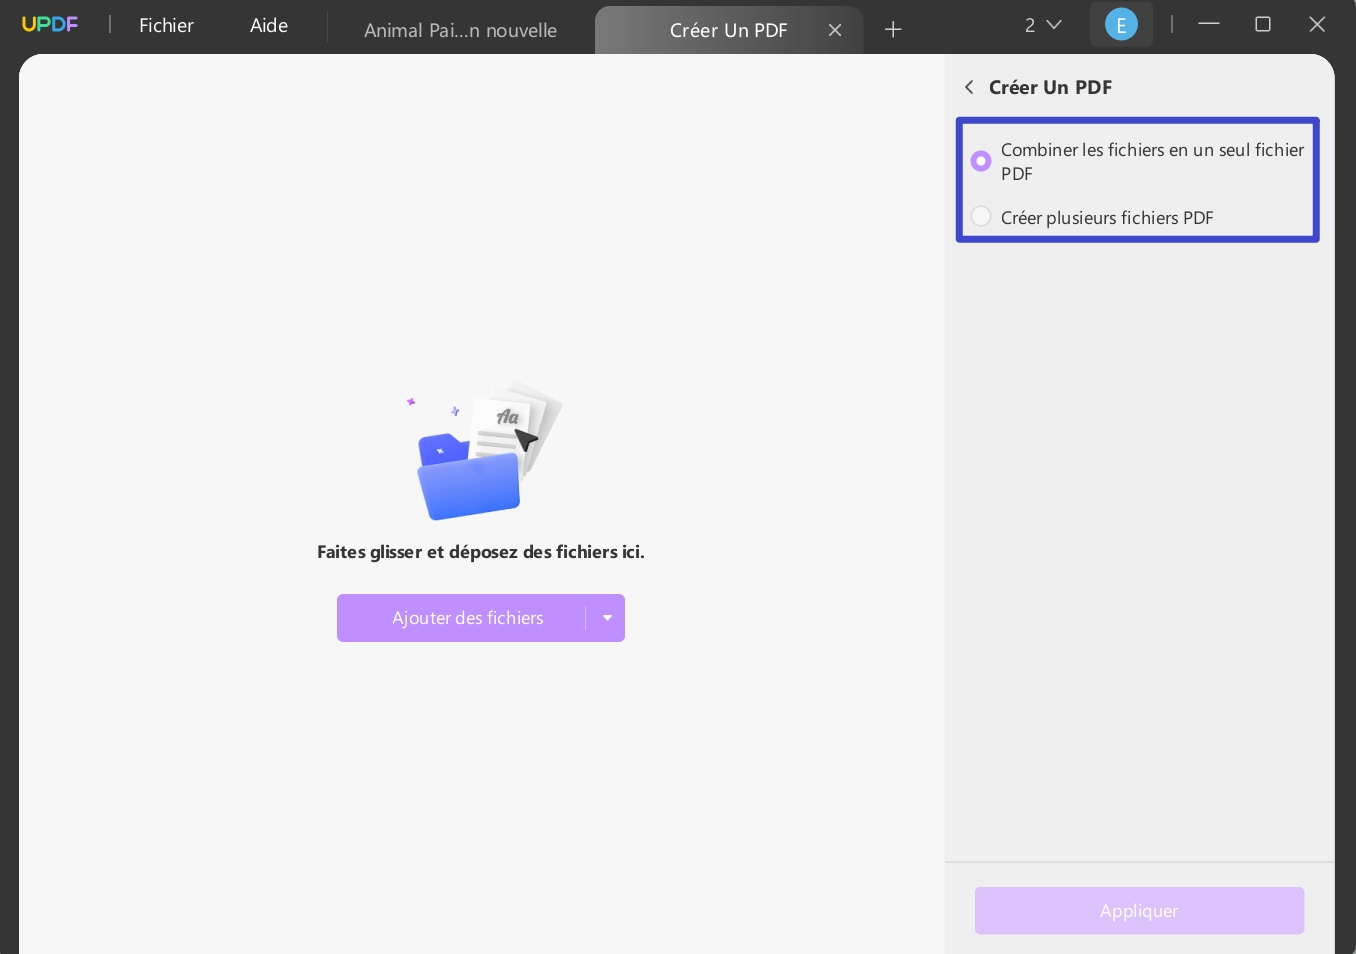Click the drag-and-drop file area
This screenshot has width=1356, height=954.
tap(481, 490)
